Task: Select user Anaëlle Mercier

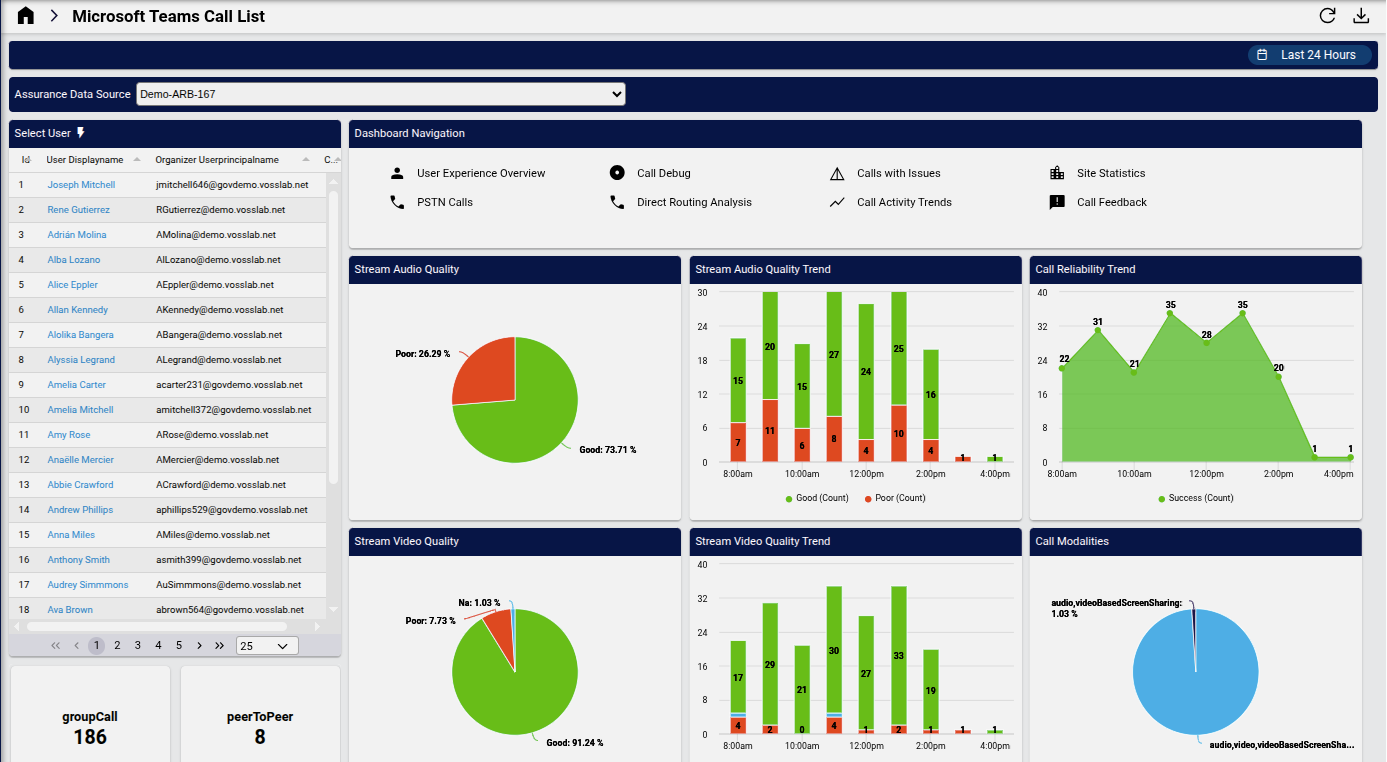Action: coord(79,460)
